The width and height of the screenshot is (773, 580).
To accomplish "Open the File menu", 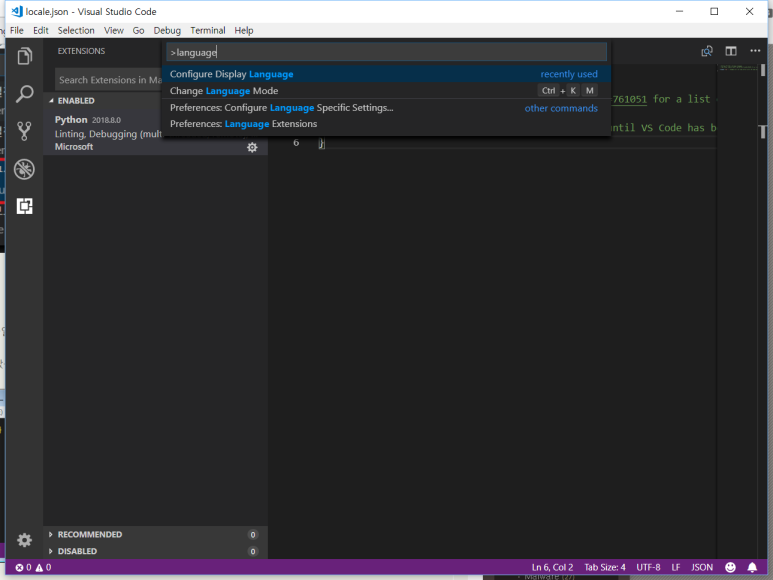I will coord(17,31).
